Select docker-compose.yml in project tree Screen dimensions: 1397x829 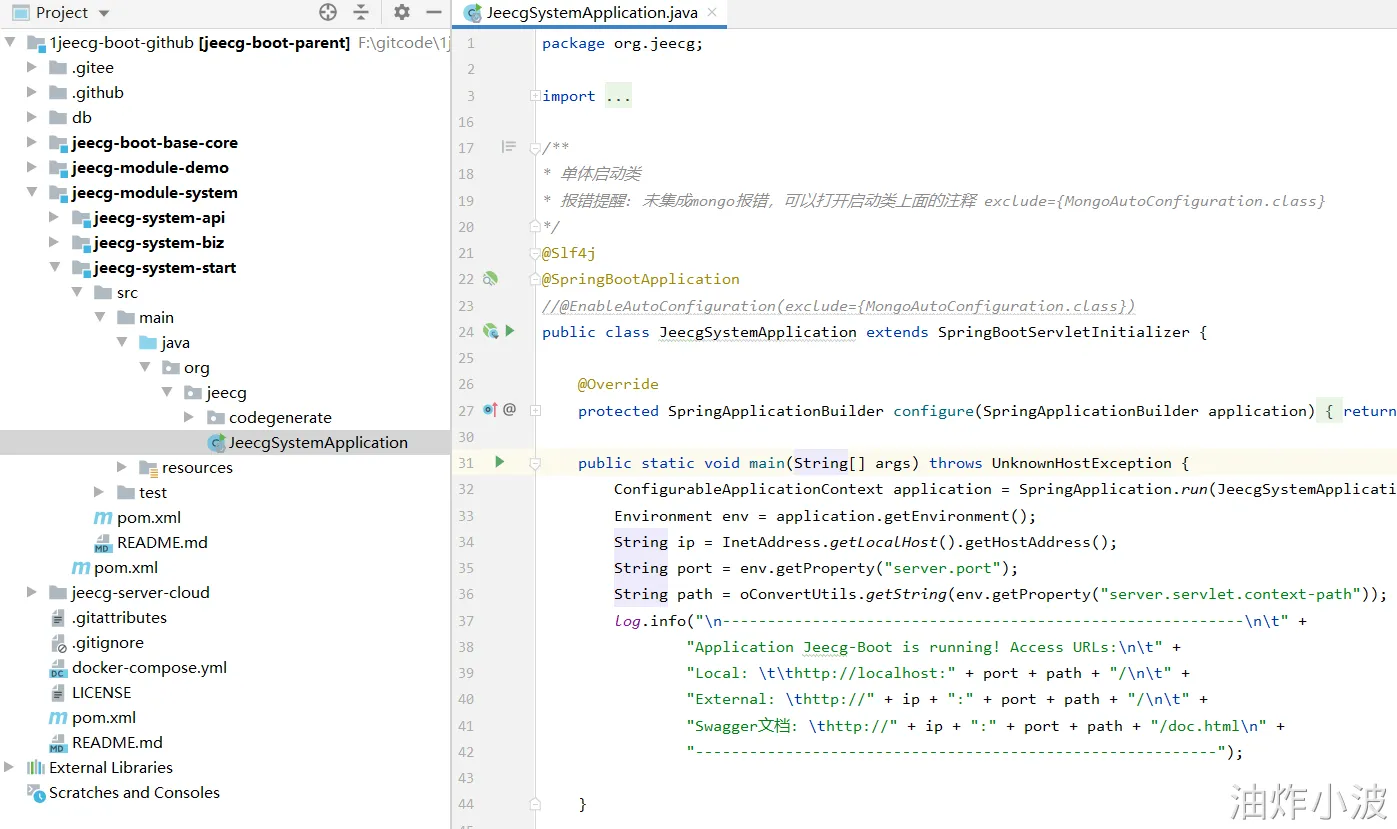coord(149,667)
